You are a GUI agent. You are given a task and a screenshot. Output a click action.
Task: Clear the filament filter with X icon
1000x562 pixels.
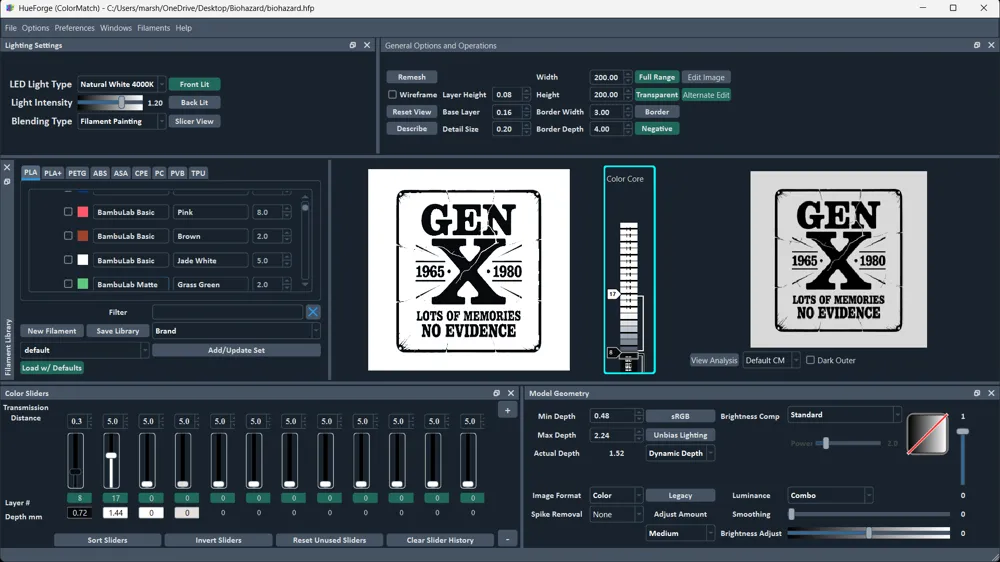[x=312, y=312]
